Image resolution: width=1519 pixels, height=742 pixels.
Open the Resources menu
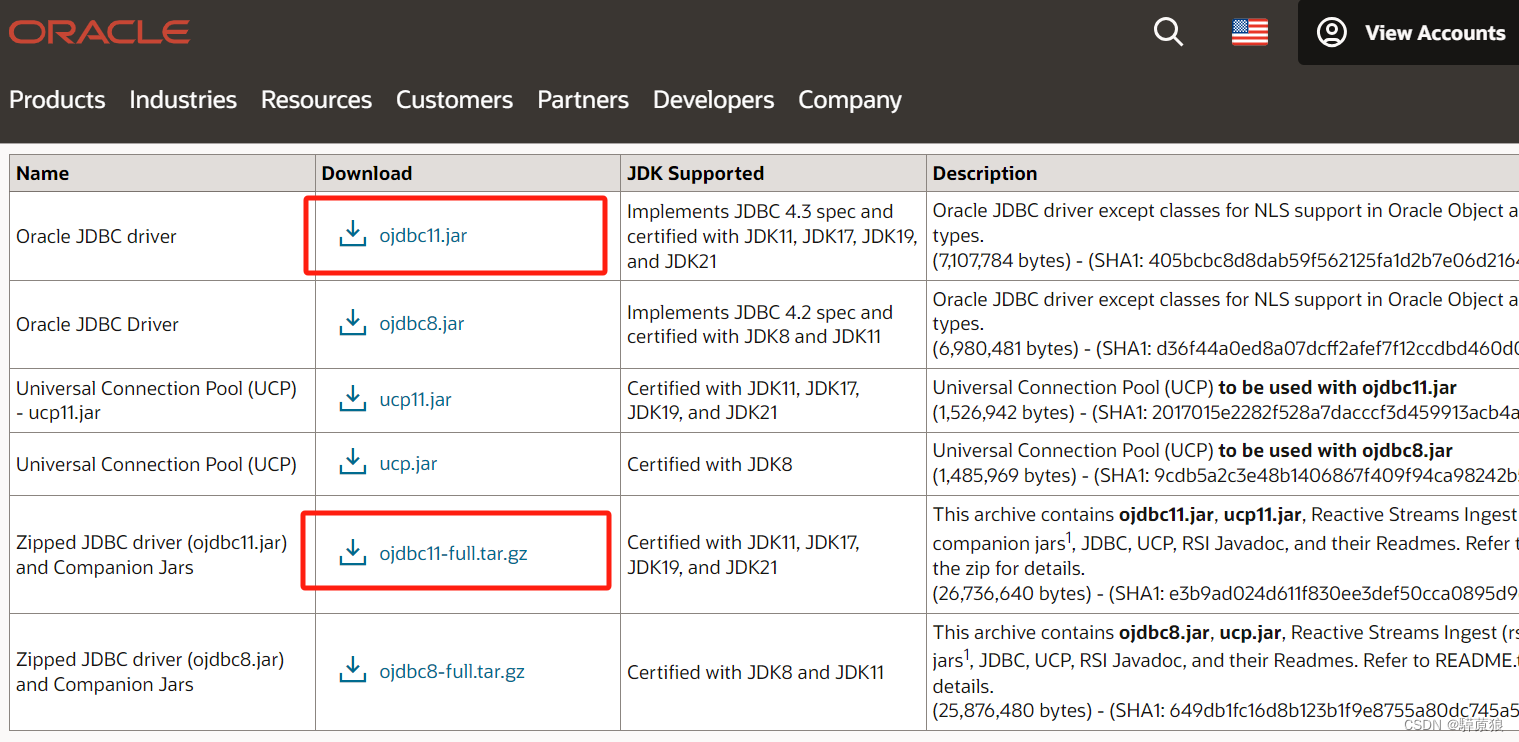[316, 100]
